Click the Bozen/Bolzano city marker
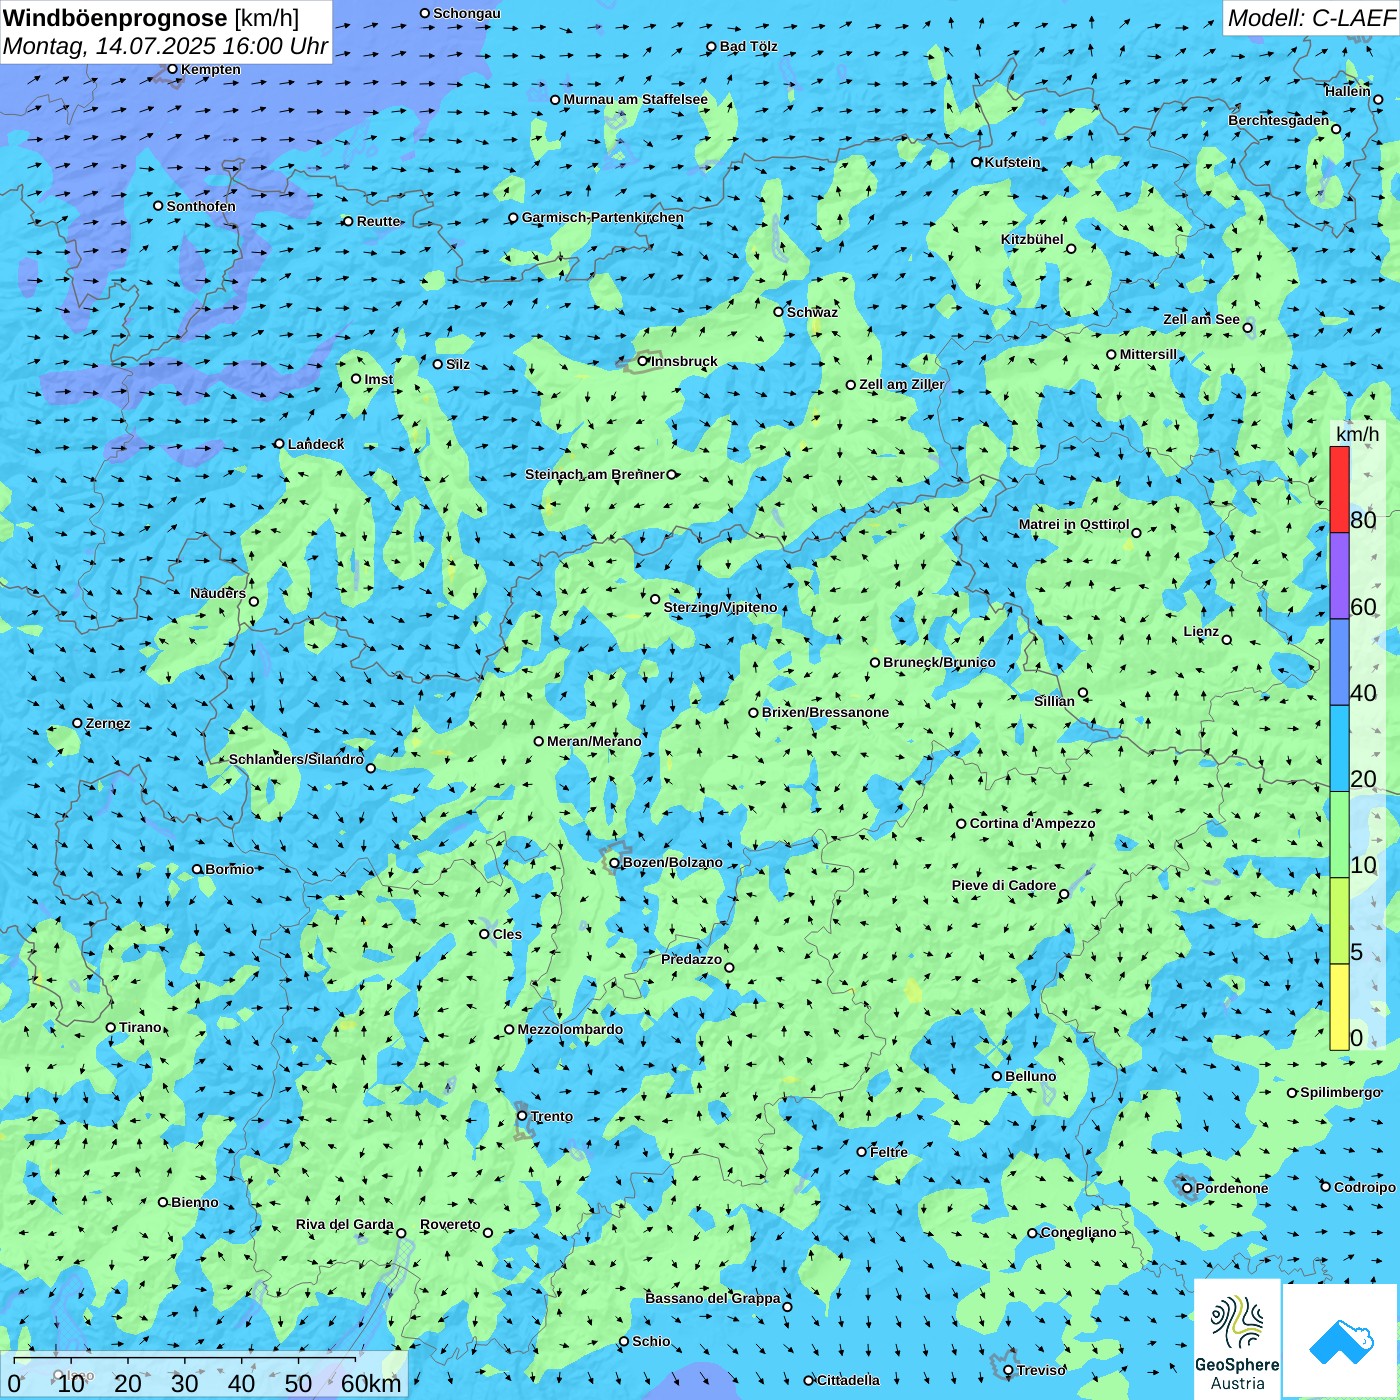The width and height of the screenshot is (1400, 1400). tap(615, 862)
